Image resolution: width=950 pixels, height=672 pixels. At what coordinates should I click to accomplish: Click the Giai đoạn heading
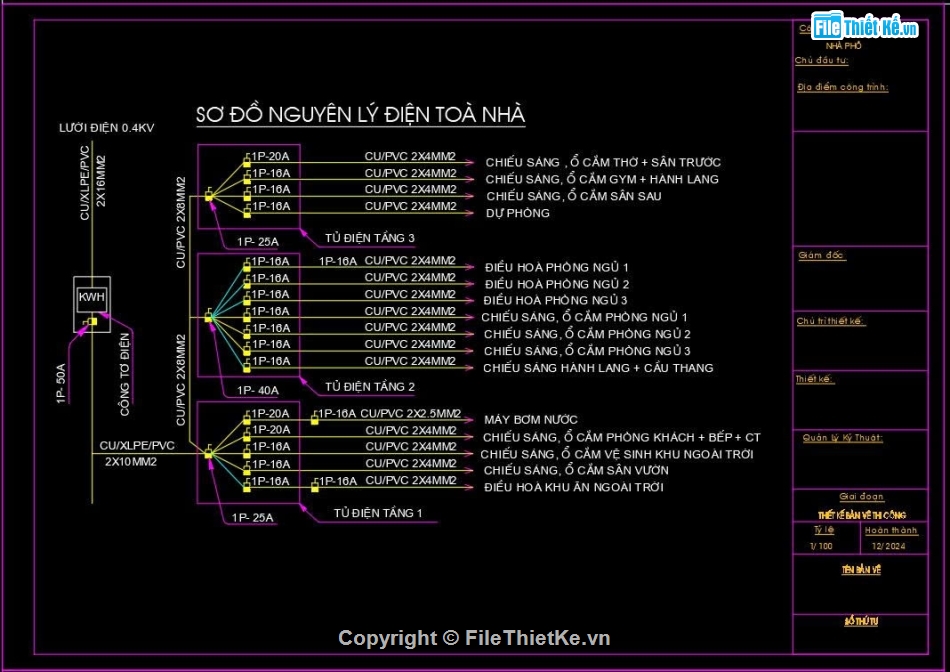[862, 496]
